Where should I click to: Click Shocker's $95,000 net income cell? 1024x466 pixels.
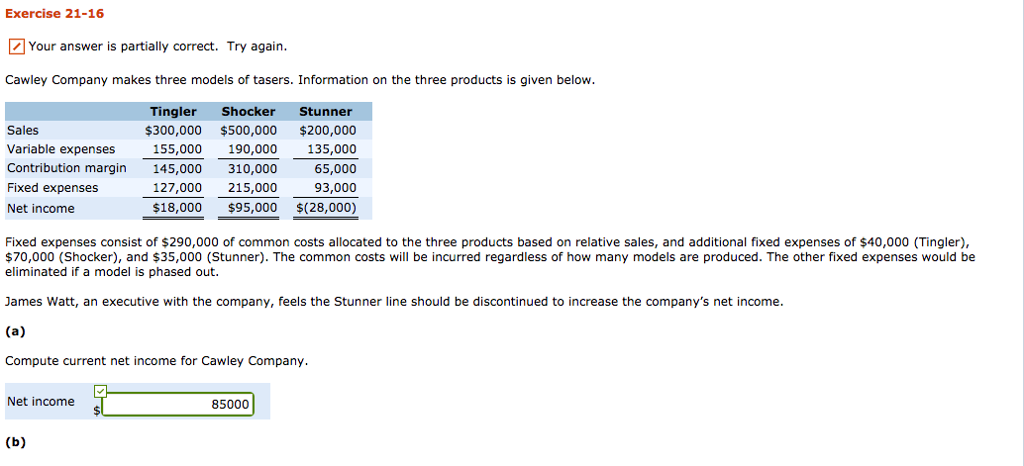pyautogui.click(x=252, y=208)
